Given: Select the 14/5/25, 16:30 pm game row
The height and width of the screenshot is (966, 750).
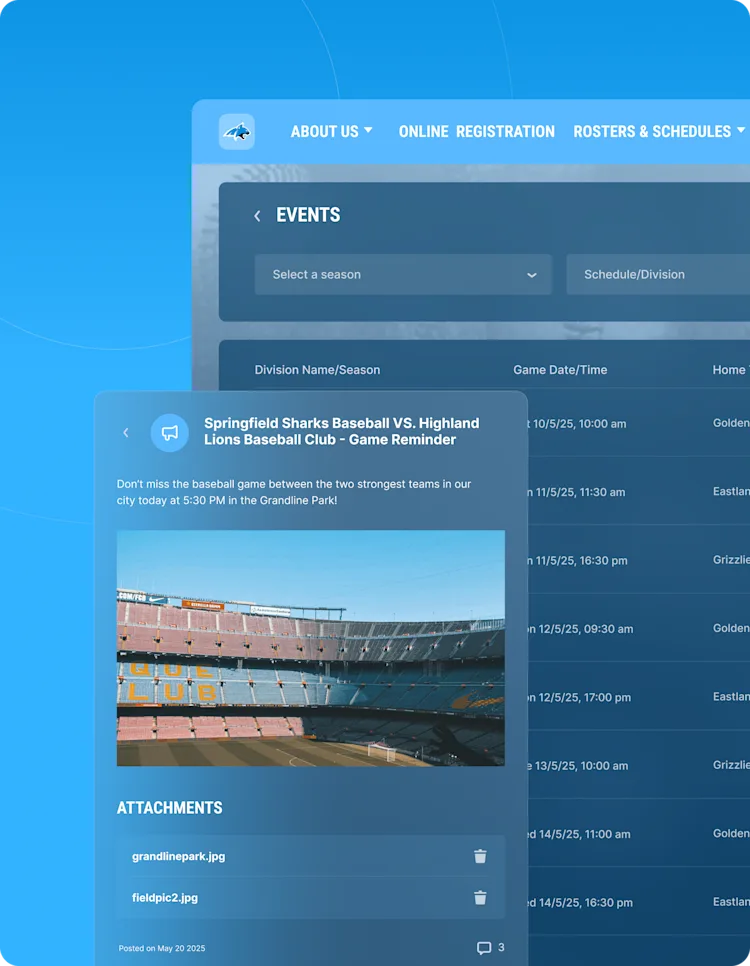Looking at the screenshot, I should click(638, 901).
